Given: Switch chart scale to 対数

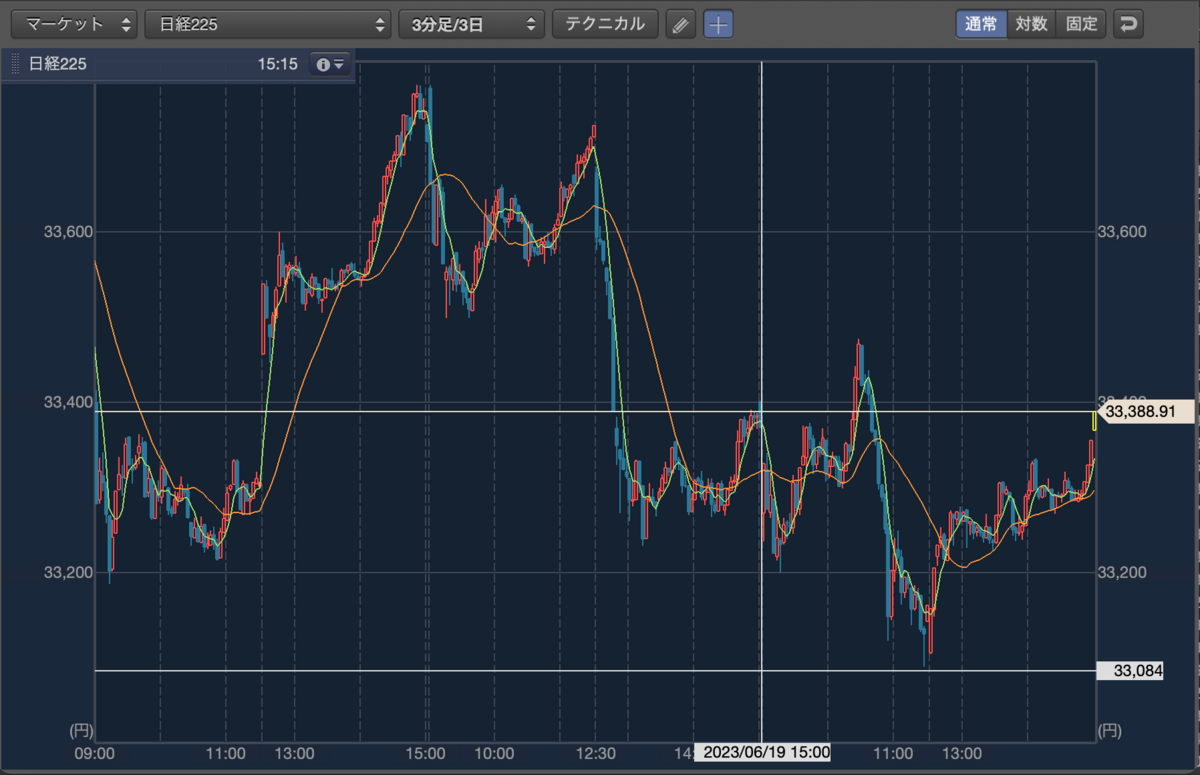Looking at the screenshot, I should tap(1031, 24).
